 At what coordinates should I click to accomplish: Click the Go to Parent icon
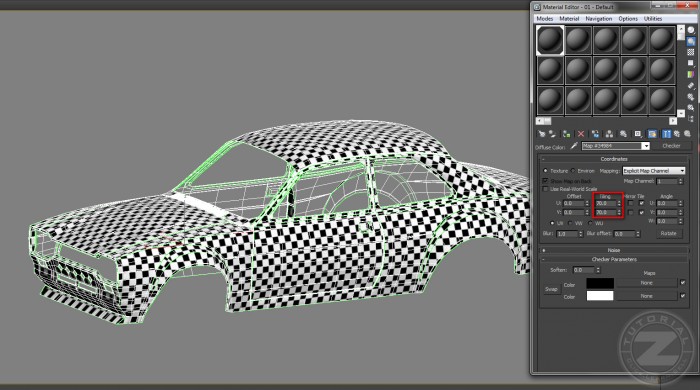click(677, 134)
